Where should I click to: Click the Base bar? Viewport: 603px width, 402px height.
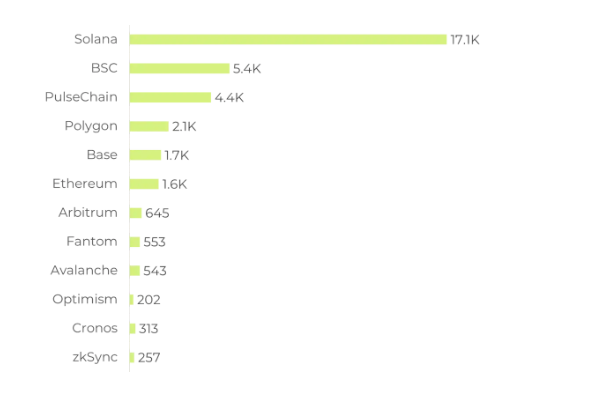point(145,155)
